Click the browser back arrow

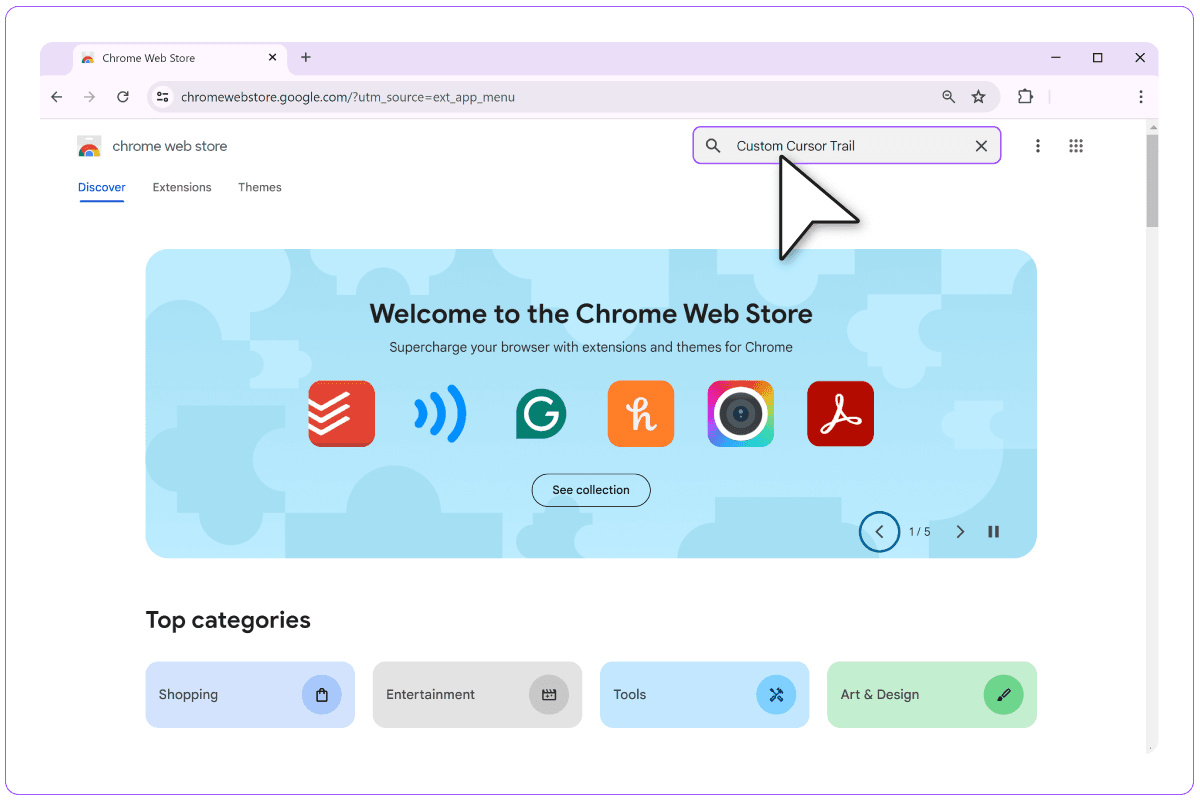57,97
